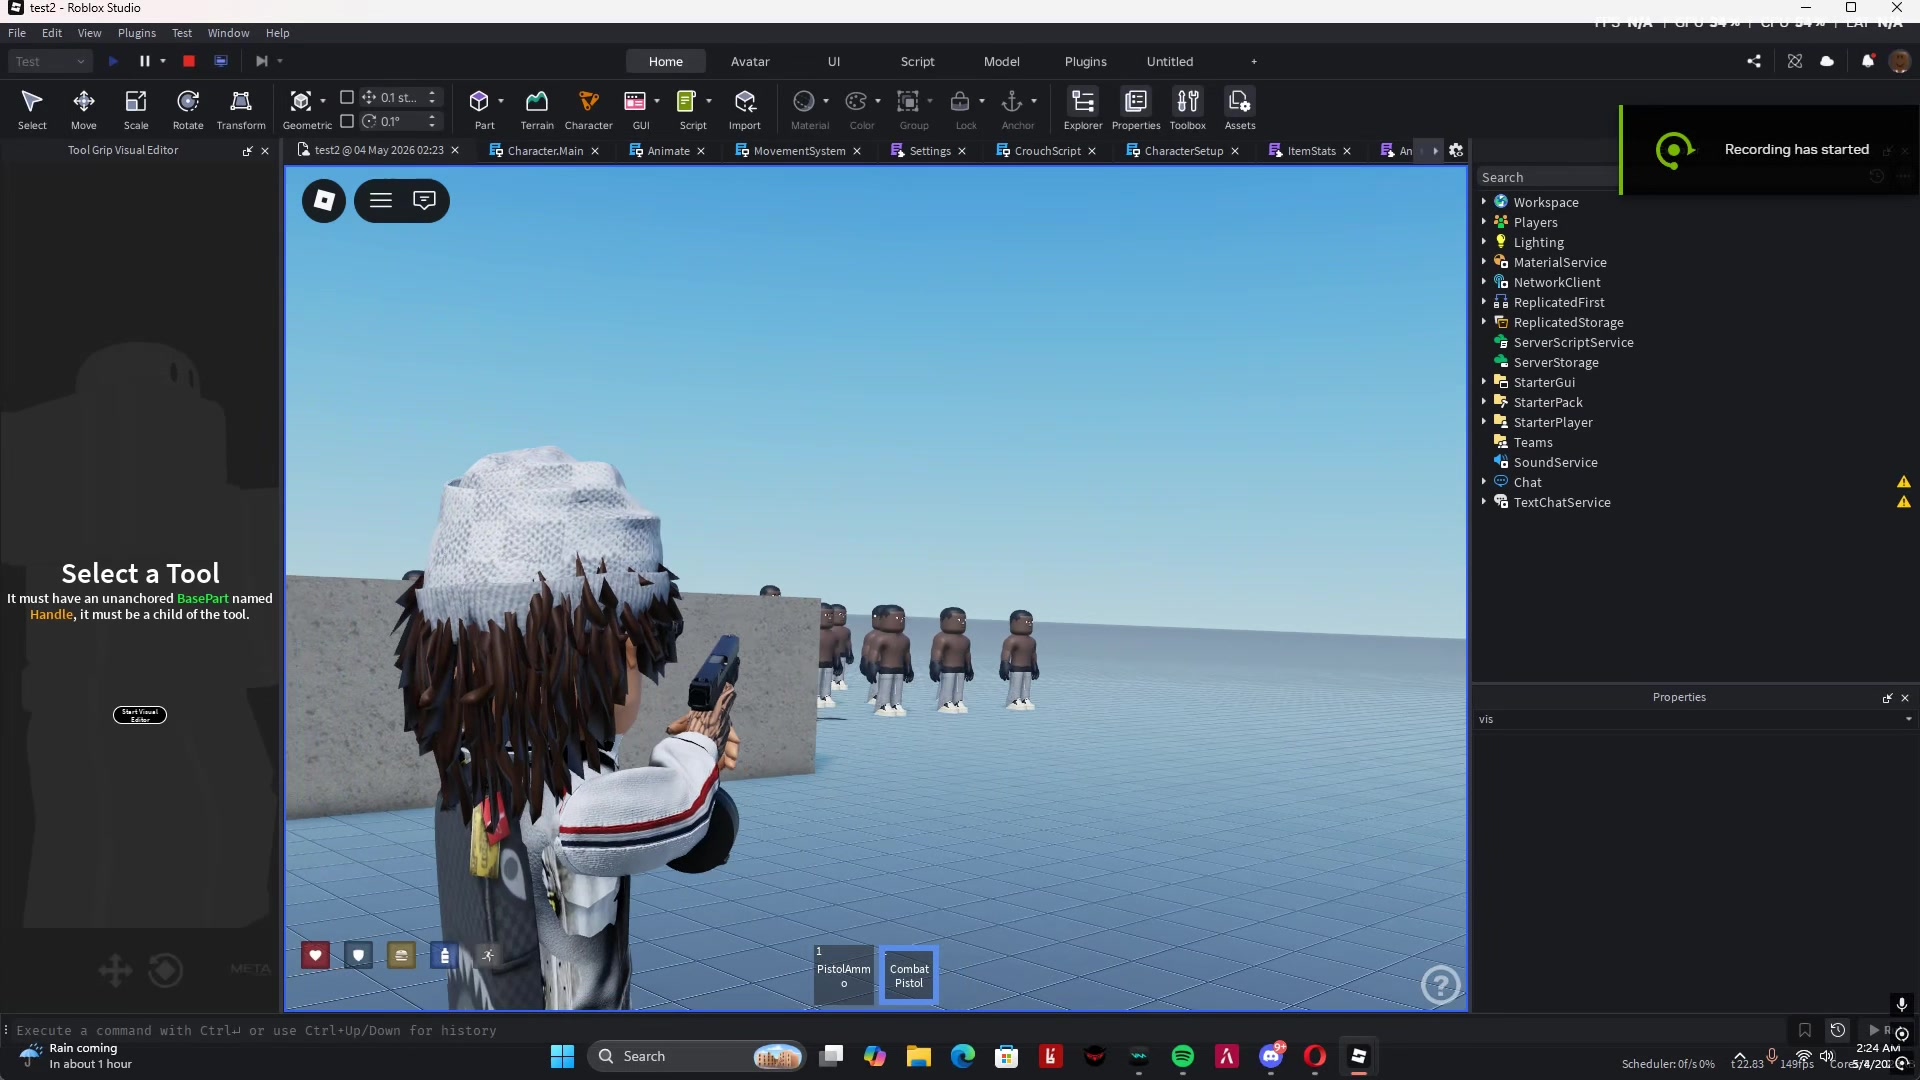Click the GUI toolbar icon
Screen dimensions: 1920x1080
(x=635, y=101)
